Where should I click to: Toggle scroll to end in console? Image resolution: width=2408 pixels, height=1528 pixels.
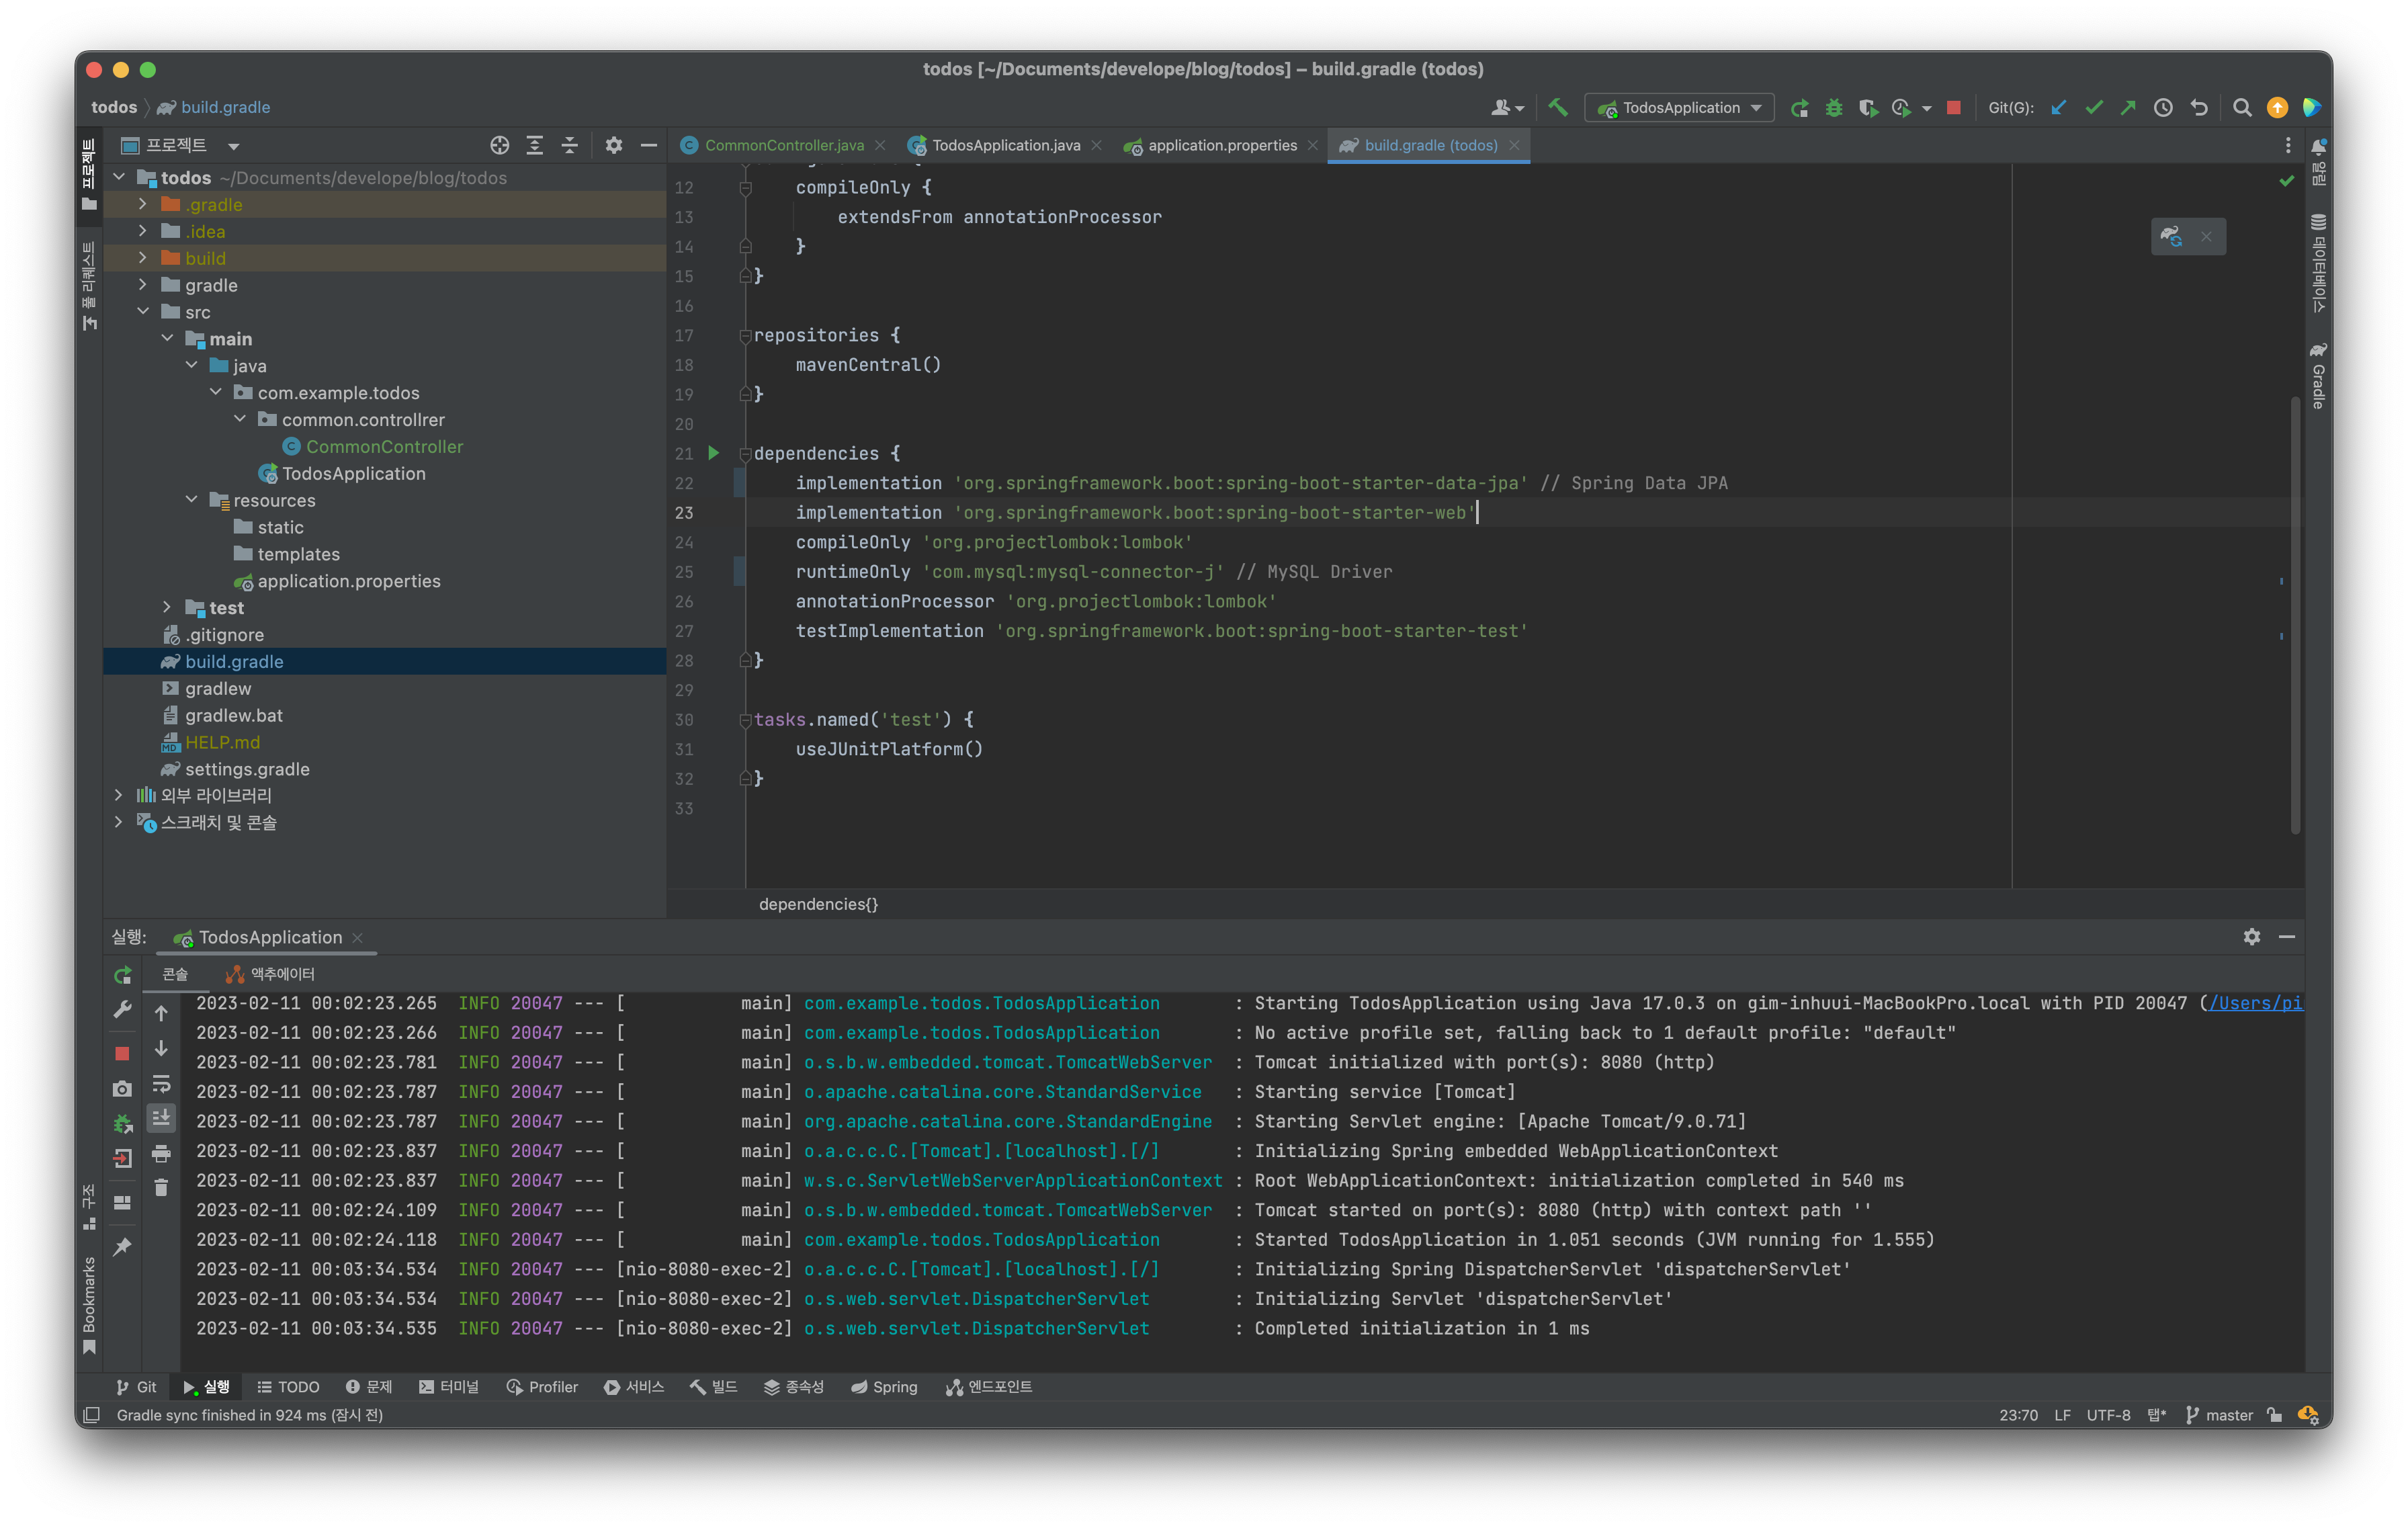pos(161,1118)
